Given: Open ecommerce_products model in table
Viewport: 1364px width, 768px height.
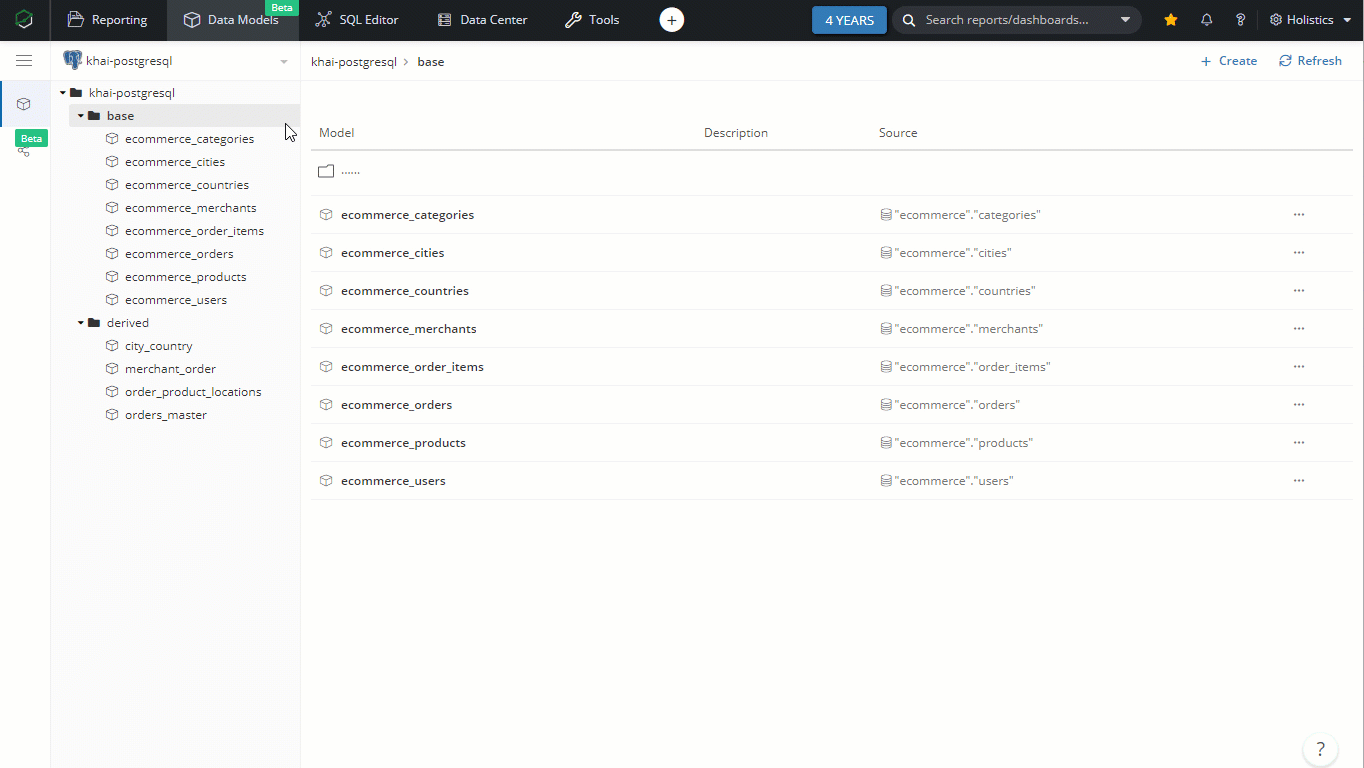Looking at the screenshot, I should click(x=403, y=443).
